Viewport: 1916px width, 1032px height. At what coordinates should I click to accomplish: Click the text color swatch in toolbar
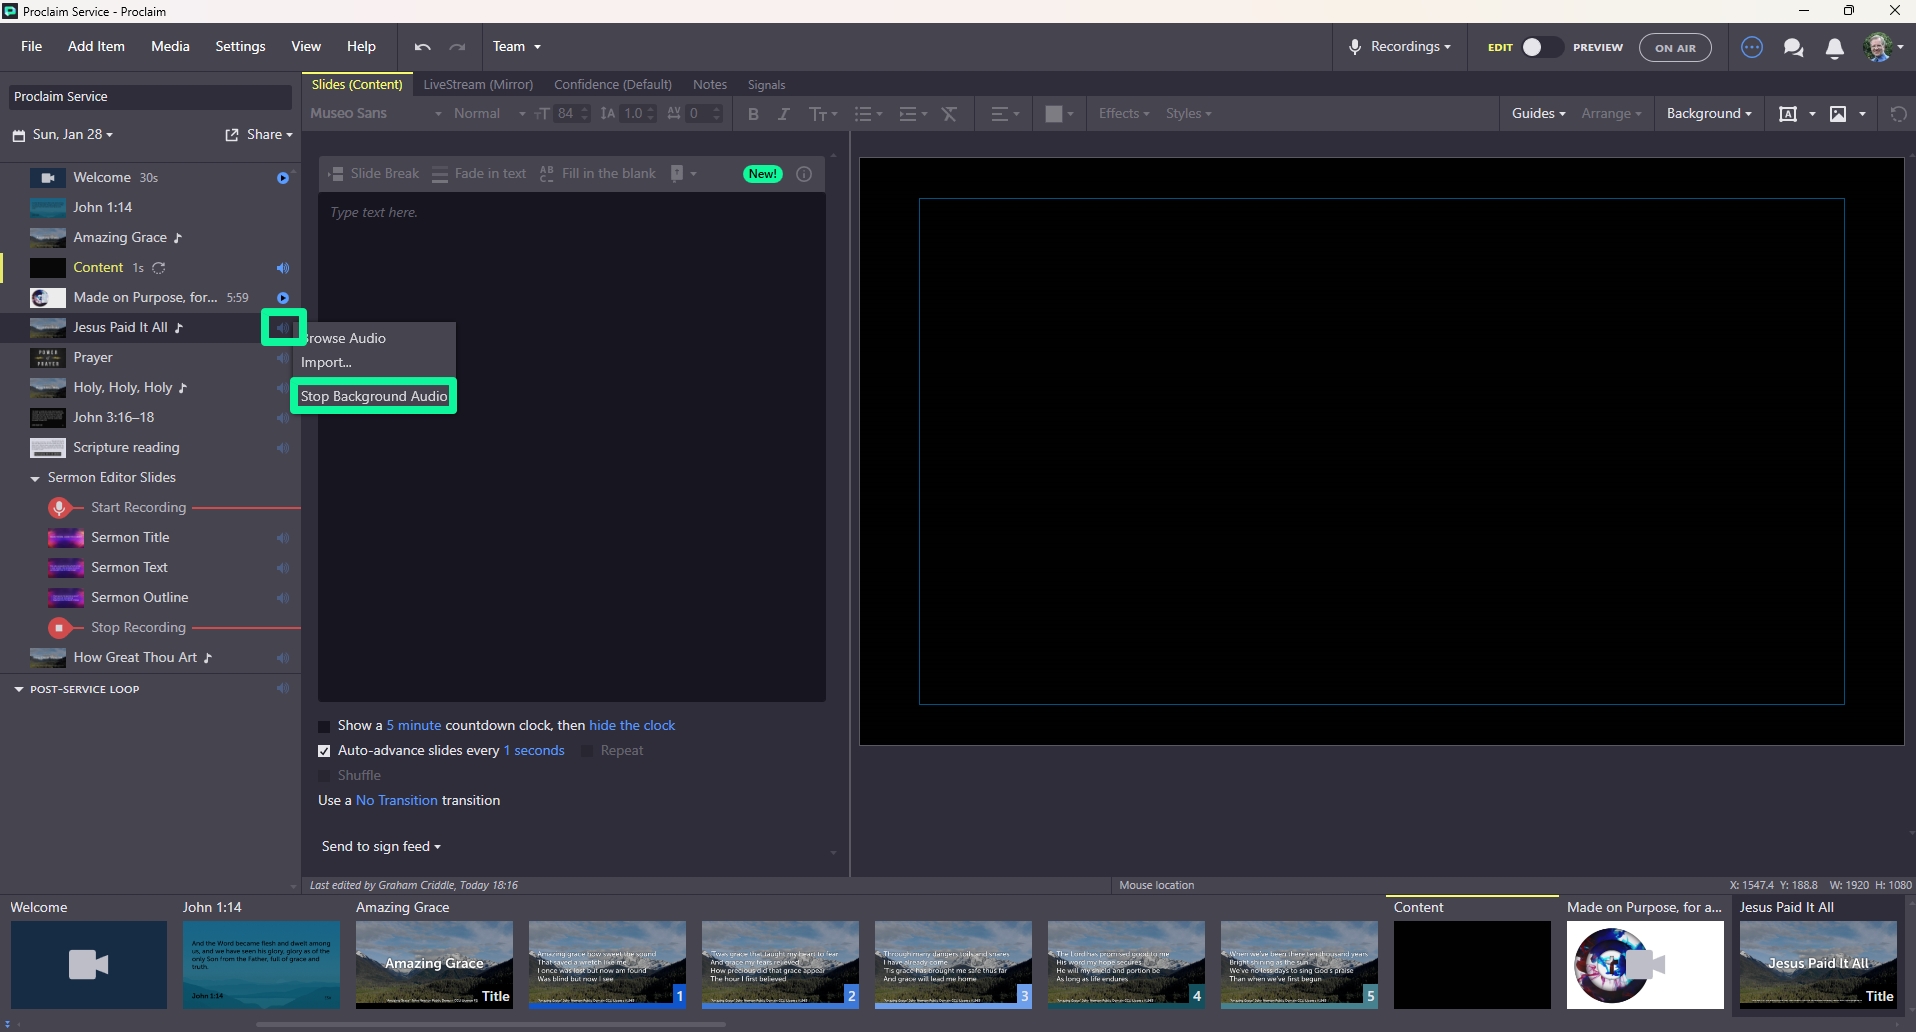coord(1053,114)
